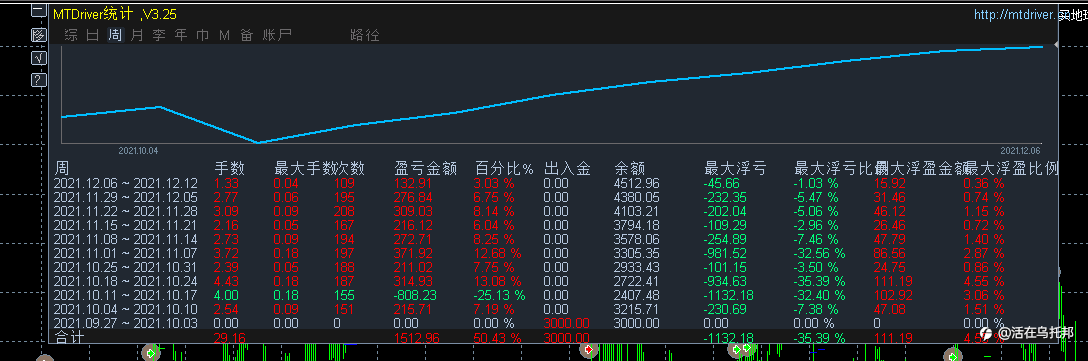Click max floating profit value 102.92
Viewport: 1088px width, 361px height.
click(894, 295)
